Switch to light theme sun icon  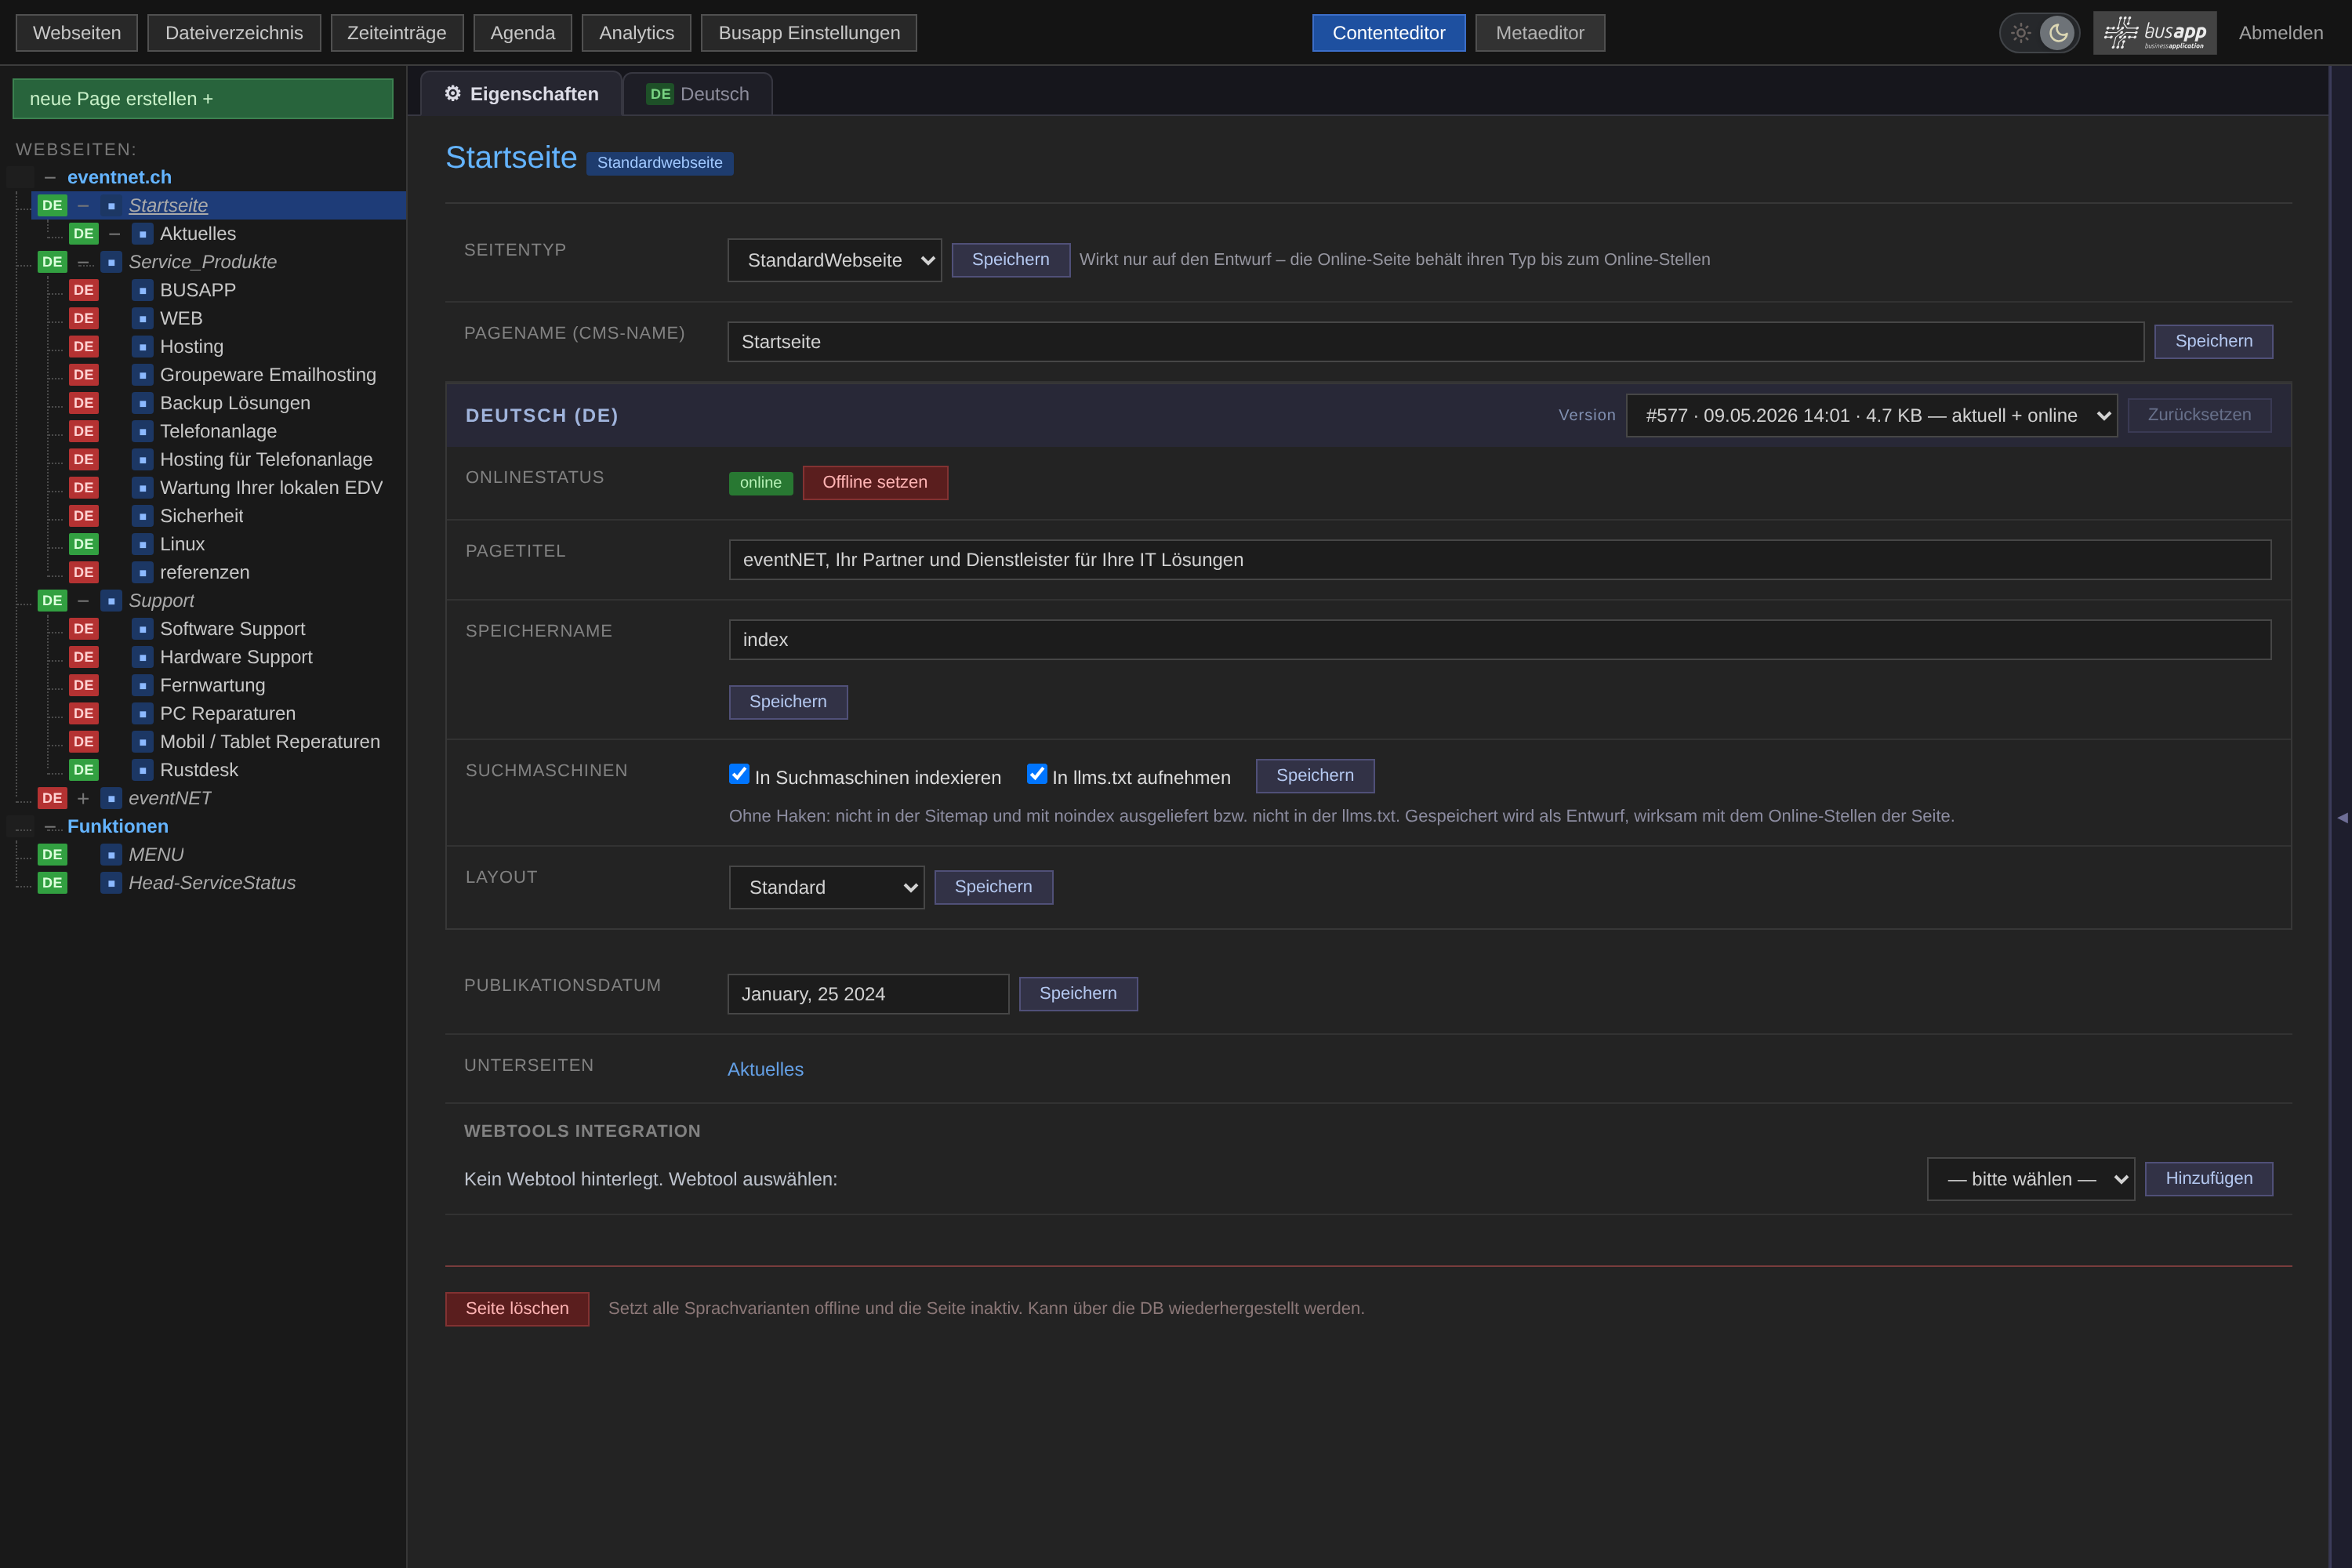pyautogui.click(x=2021, y=33)
